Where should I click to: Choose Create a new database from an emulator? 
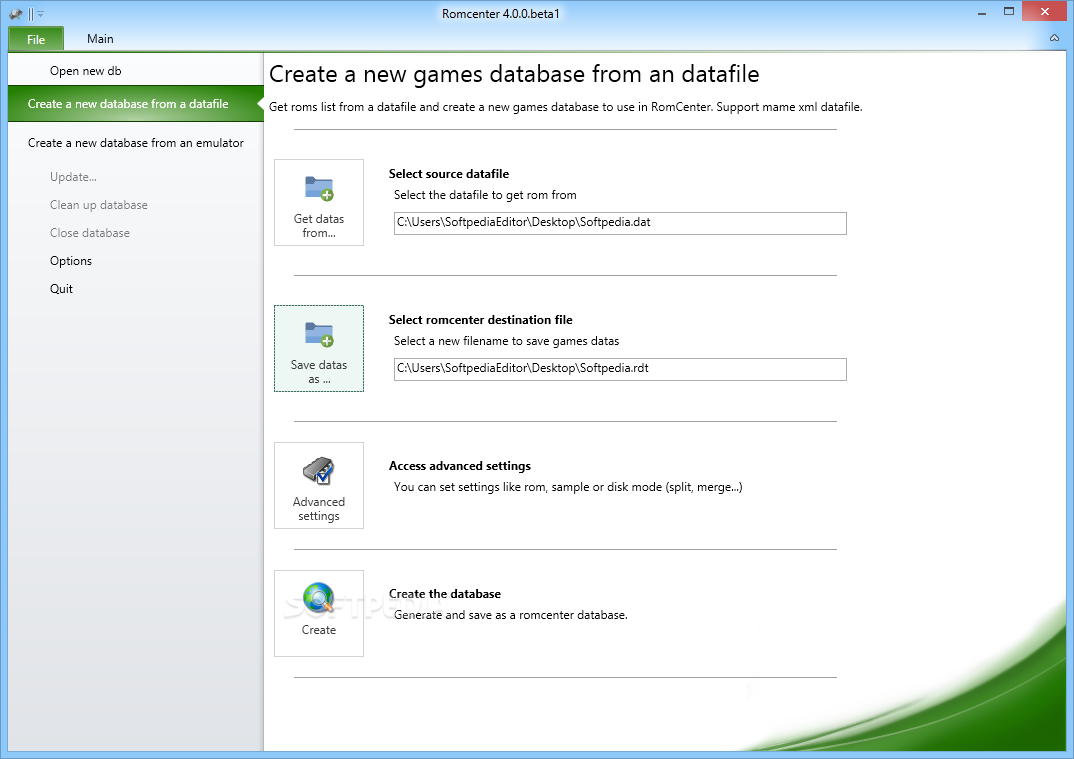coord(136,142)
